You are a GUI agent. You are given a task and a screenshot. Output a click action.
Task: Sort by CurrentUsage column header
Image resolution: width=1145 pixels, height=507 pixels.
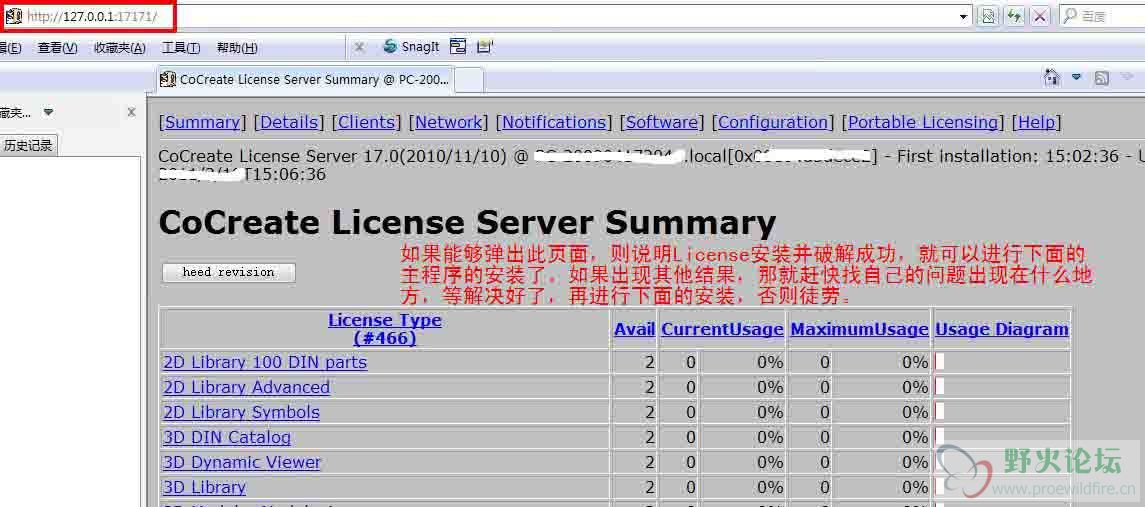[x=722, y=329]
